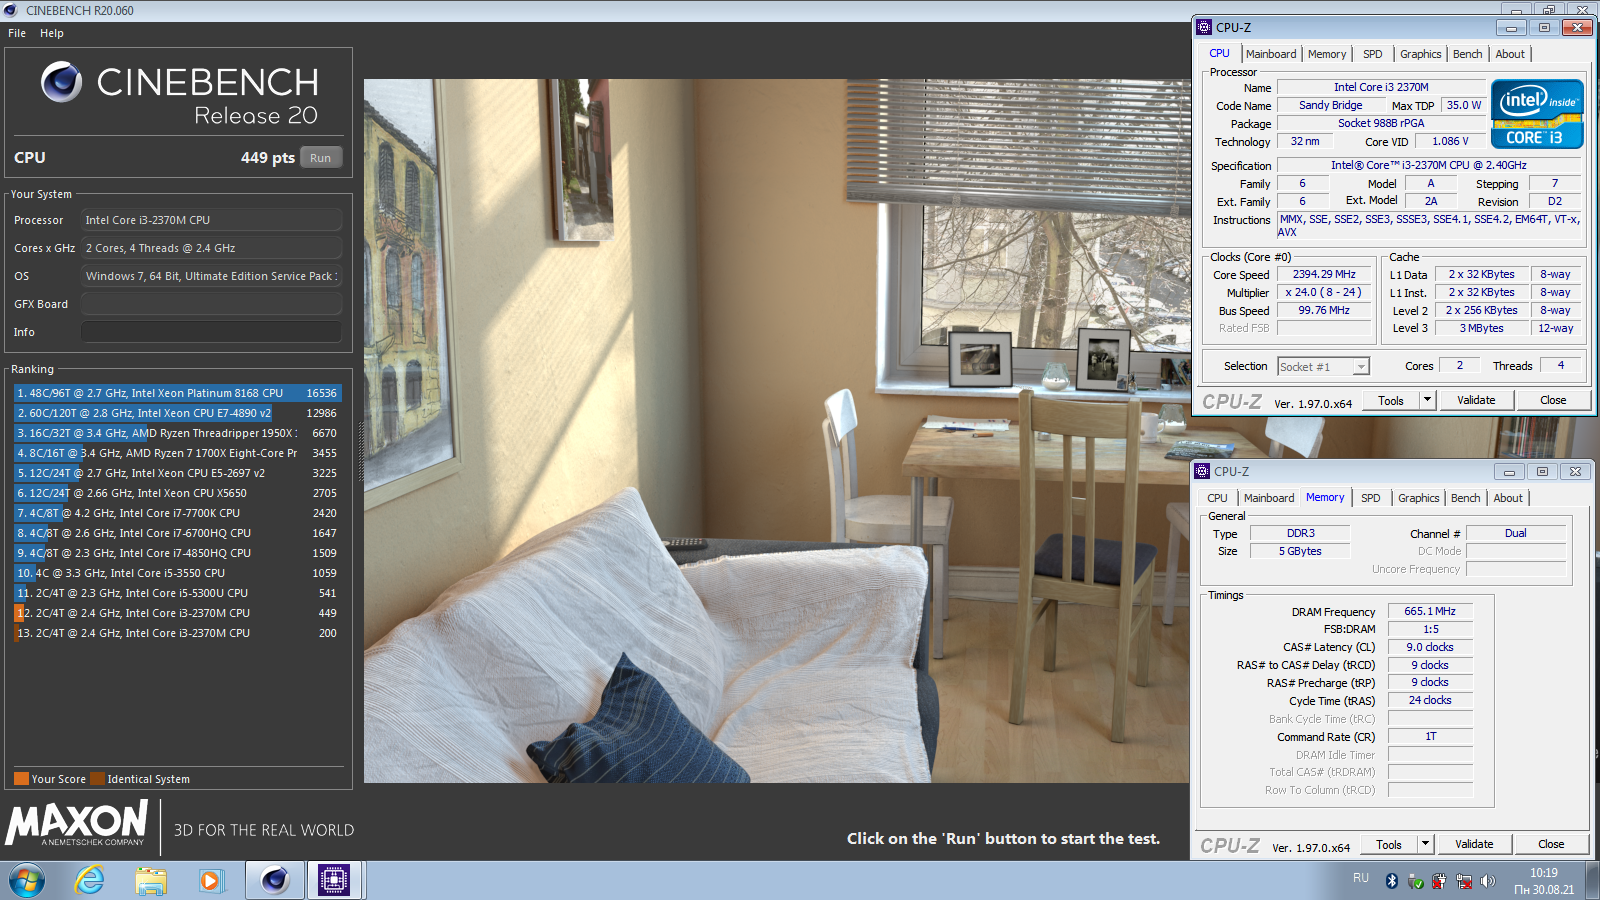Image resolution: width=1600 pixels, height=900 pixels.
Task: Open Graphics tab in upper CPU-Z
Action: coord(1420,54)
